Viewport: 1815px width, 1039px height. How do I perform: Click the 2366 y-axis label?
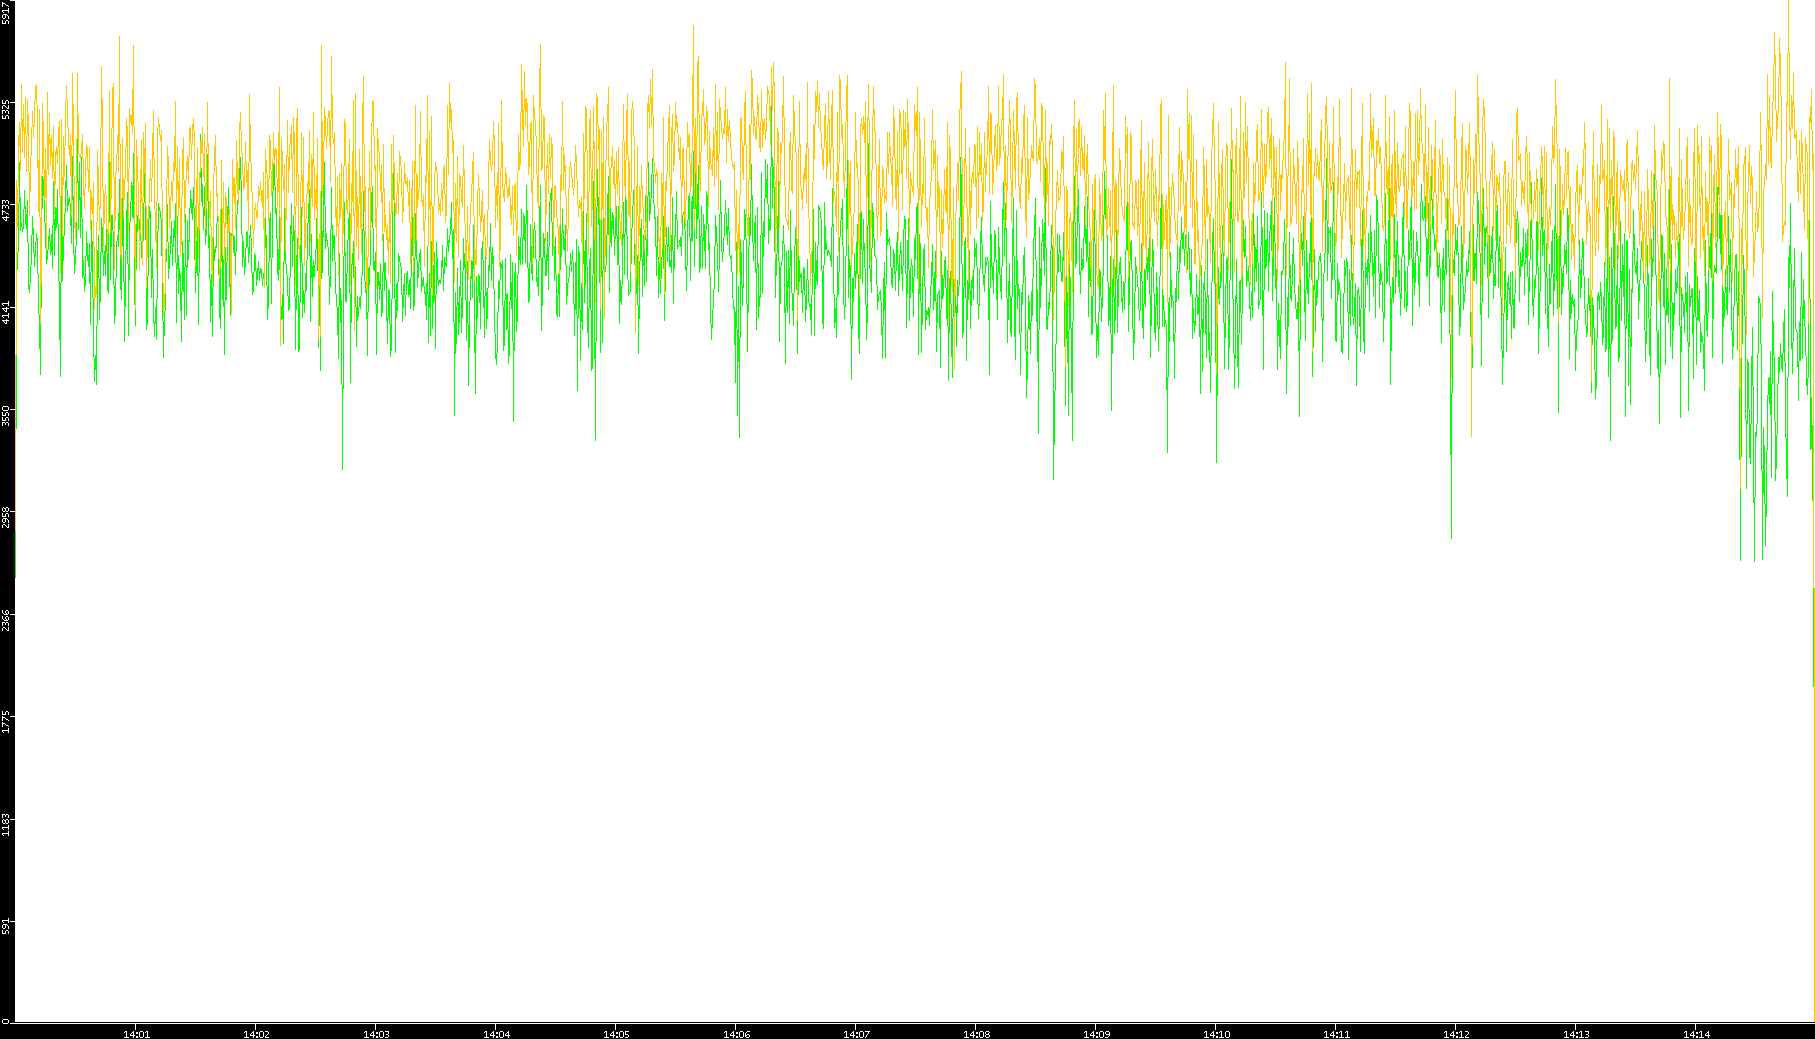tap(6, 620)
